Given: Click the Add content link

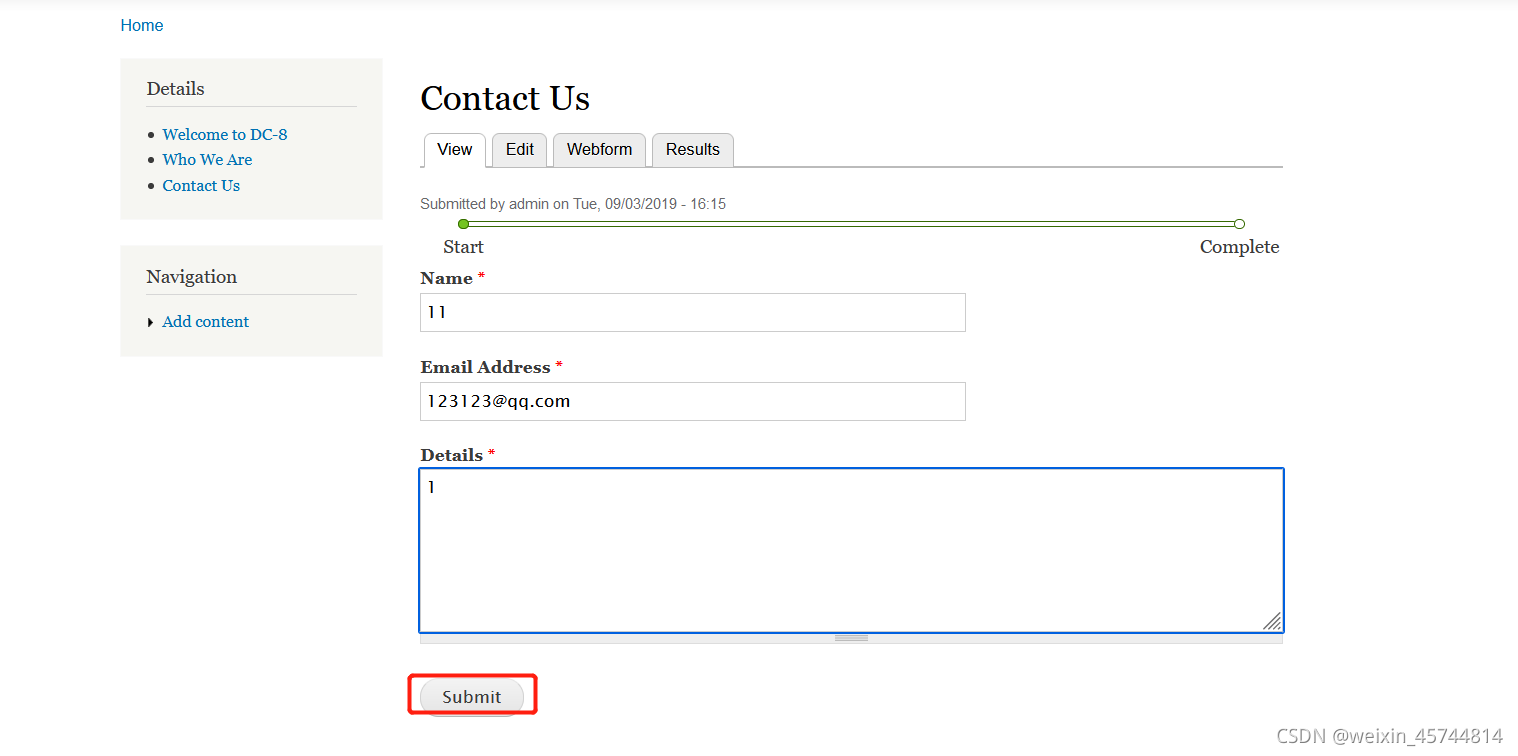Looking at the screenshot, I should tap(205, 322).
